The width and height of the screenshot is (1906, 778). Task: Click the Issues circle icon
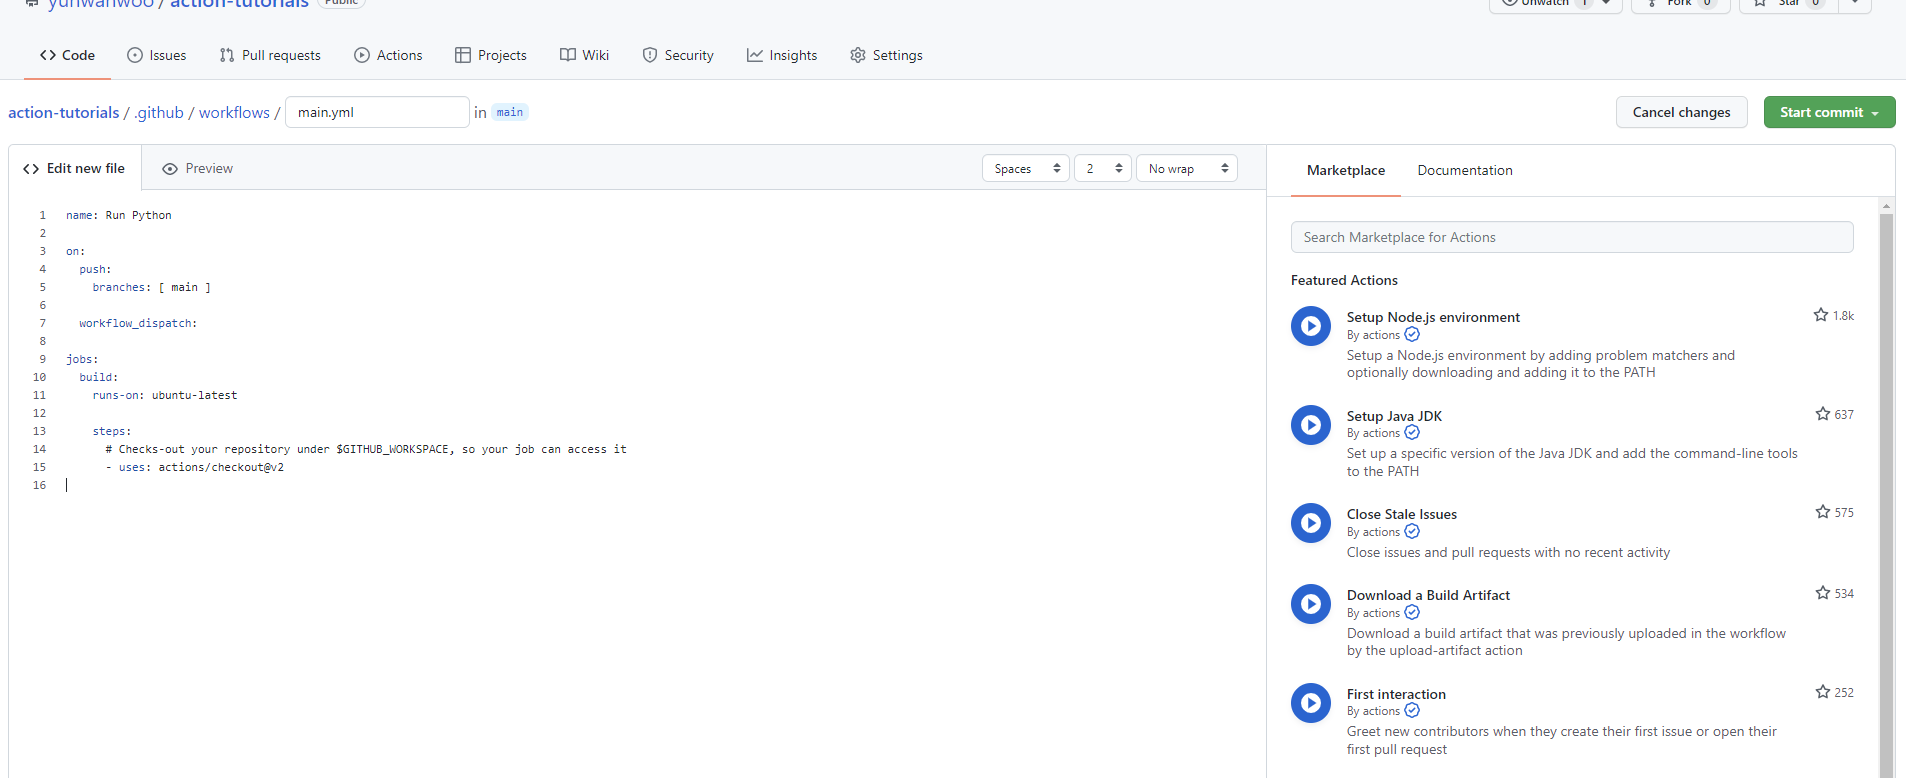tap(135, 55)
